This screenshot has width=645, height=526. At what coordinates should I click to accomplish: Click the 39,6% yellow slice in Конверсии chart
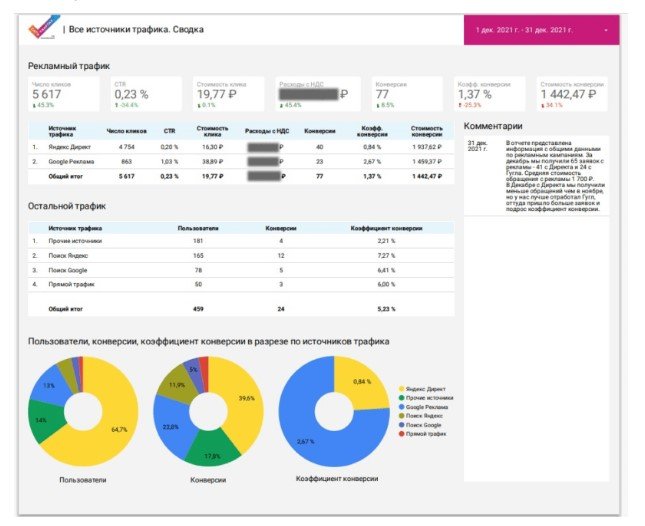click(245, 398)
